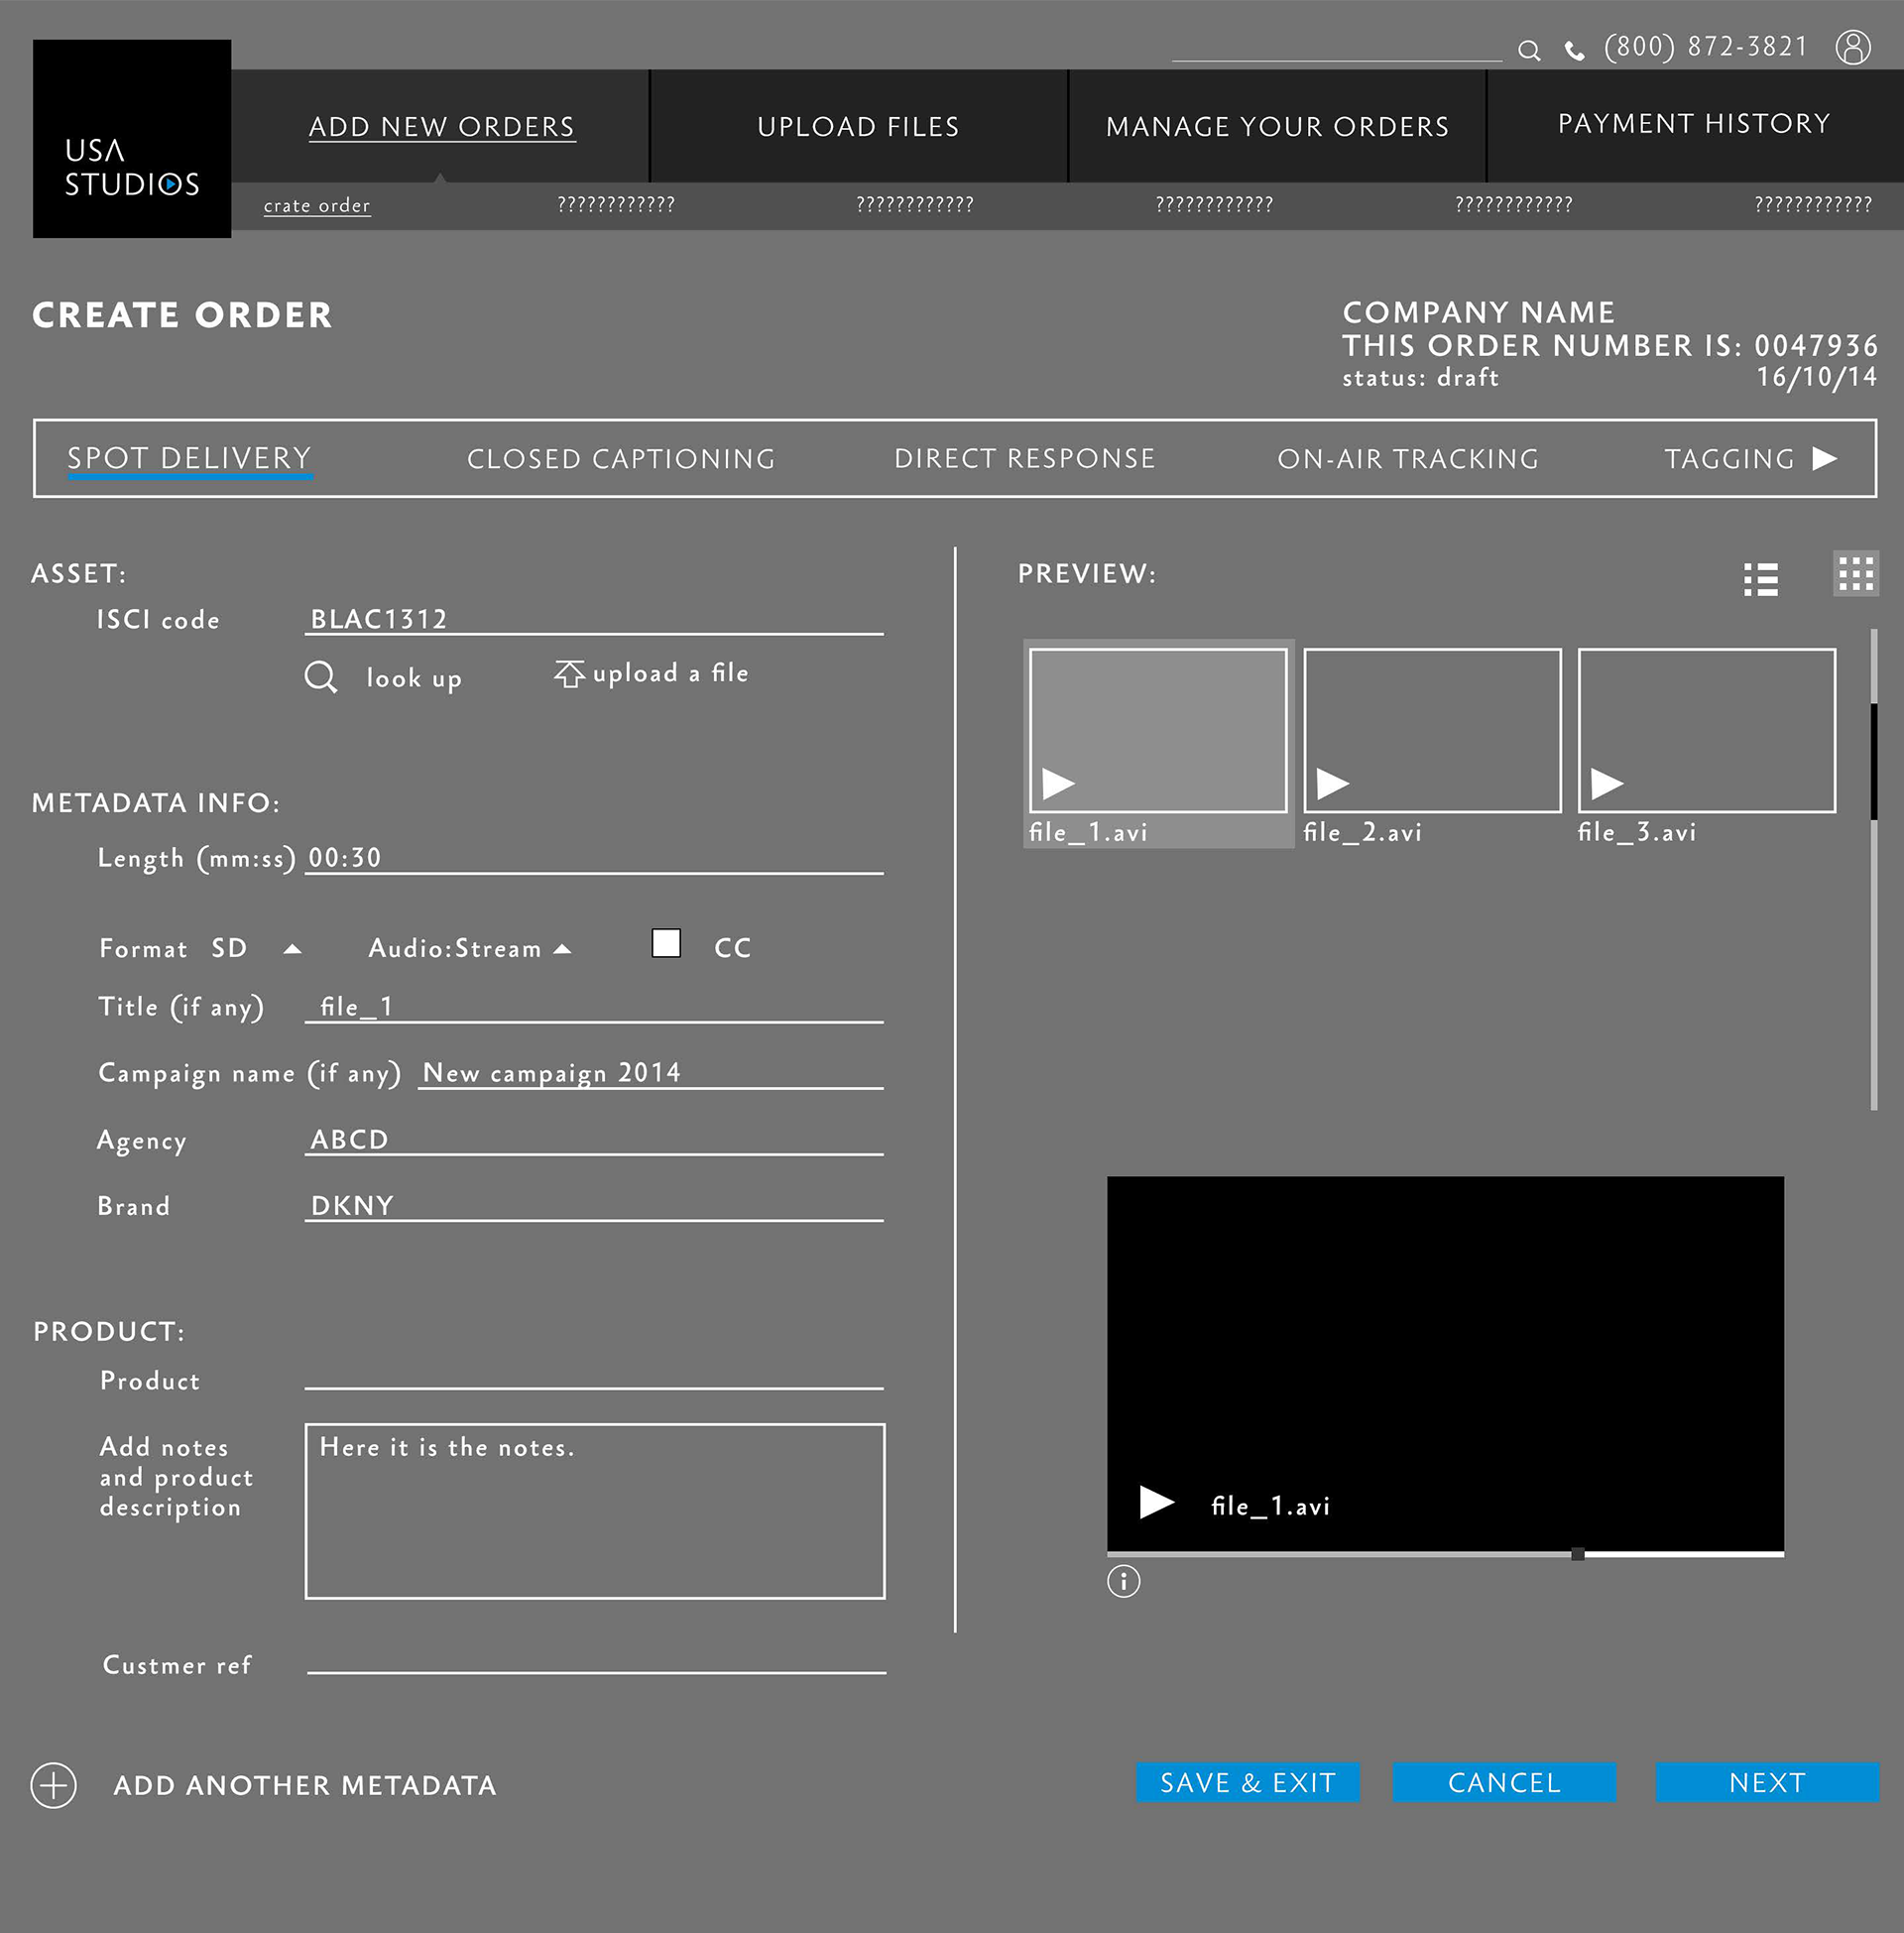
Task: Click the upload a file arrow icon
Action: tap(569, 674)
